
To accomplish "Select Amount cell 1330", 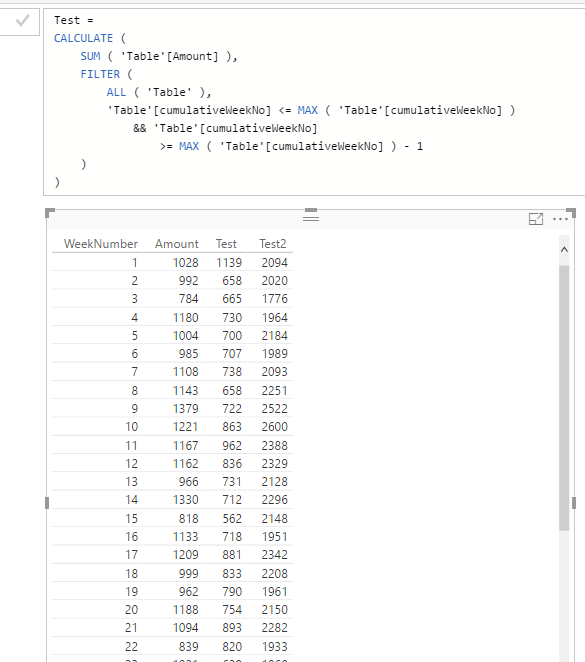I will (186, 499).
